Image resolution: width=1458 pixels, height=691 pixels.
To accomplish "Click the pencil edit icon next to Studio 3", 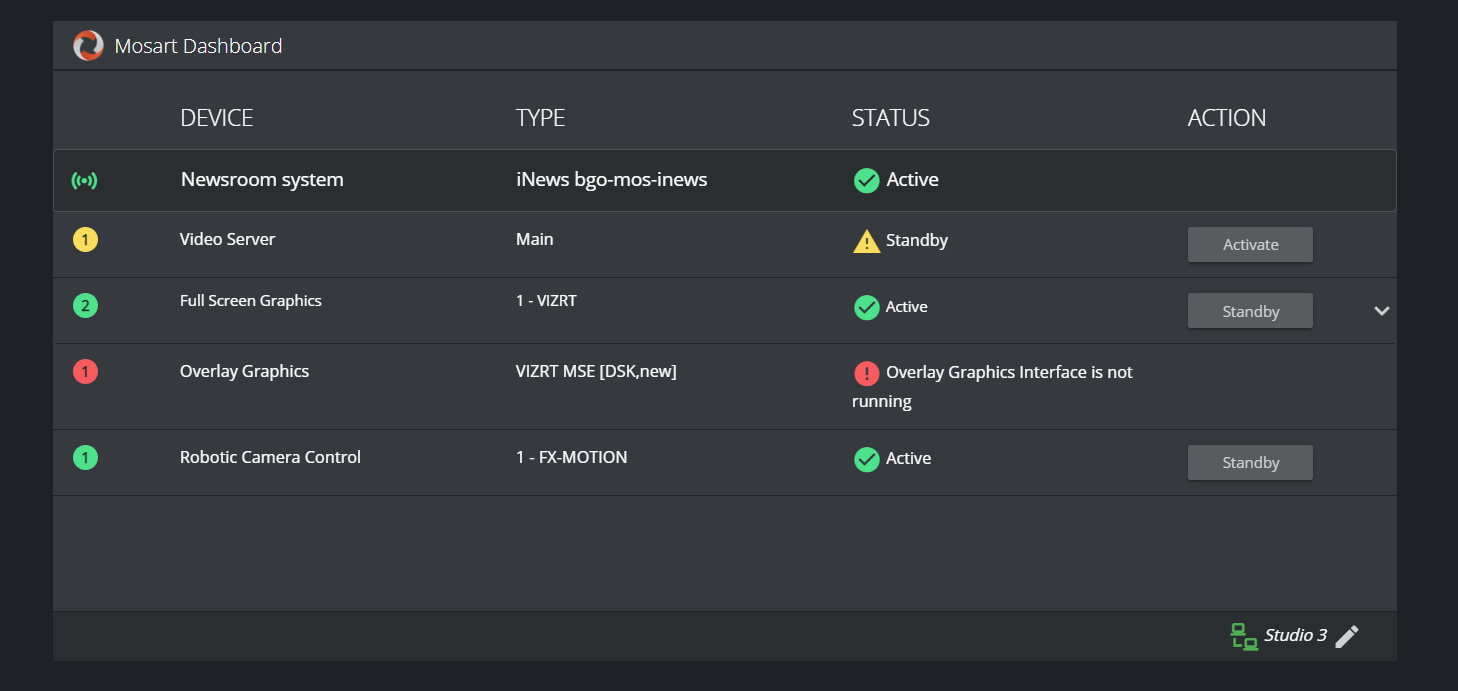I will (x=1347, y=636).
